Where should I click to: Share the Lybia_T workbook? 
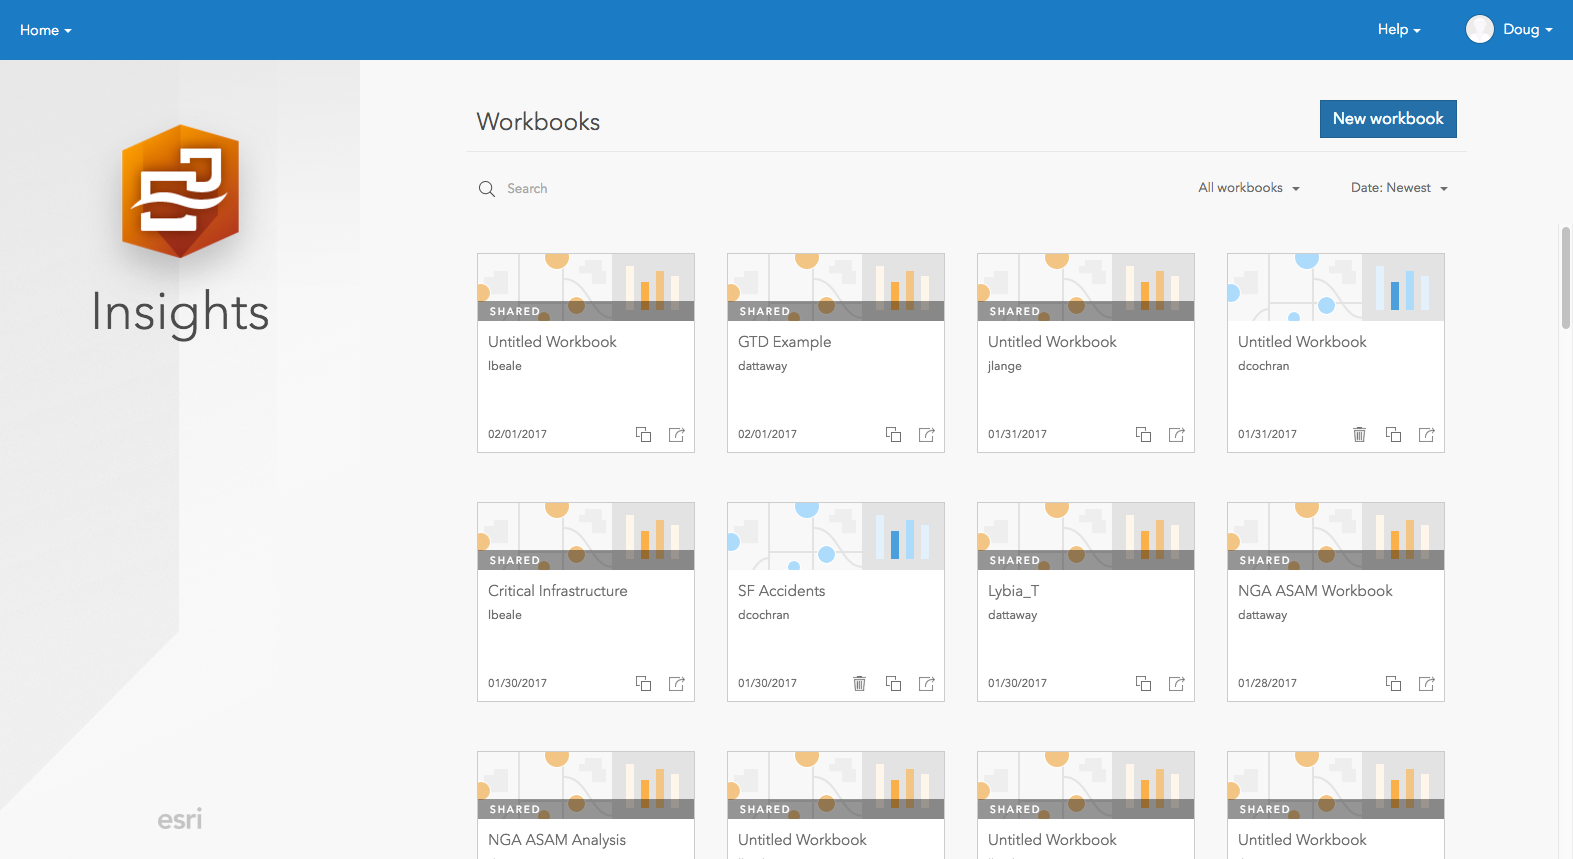(1177, 683)
